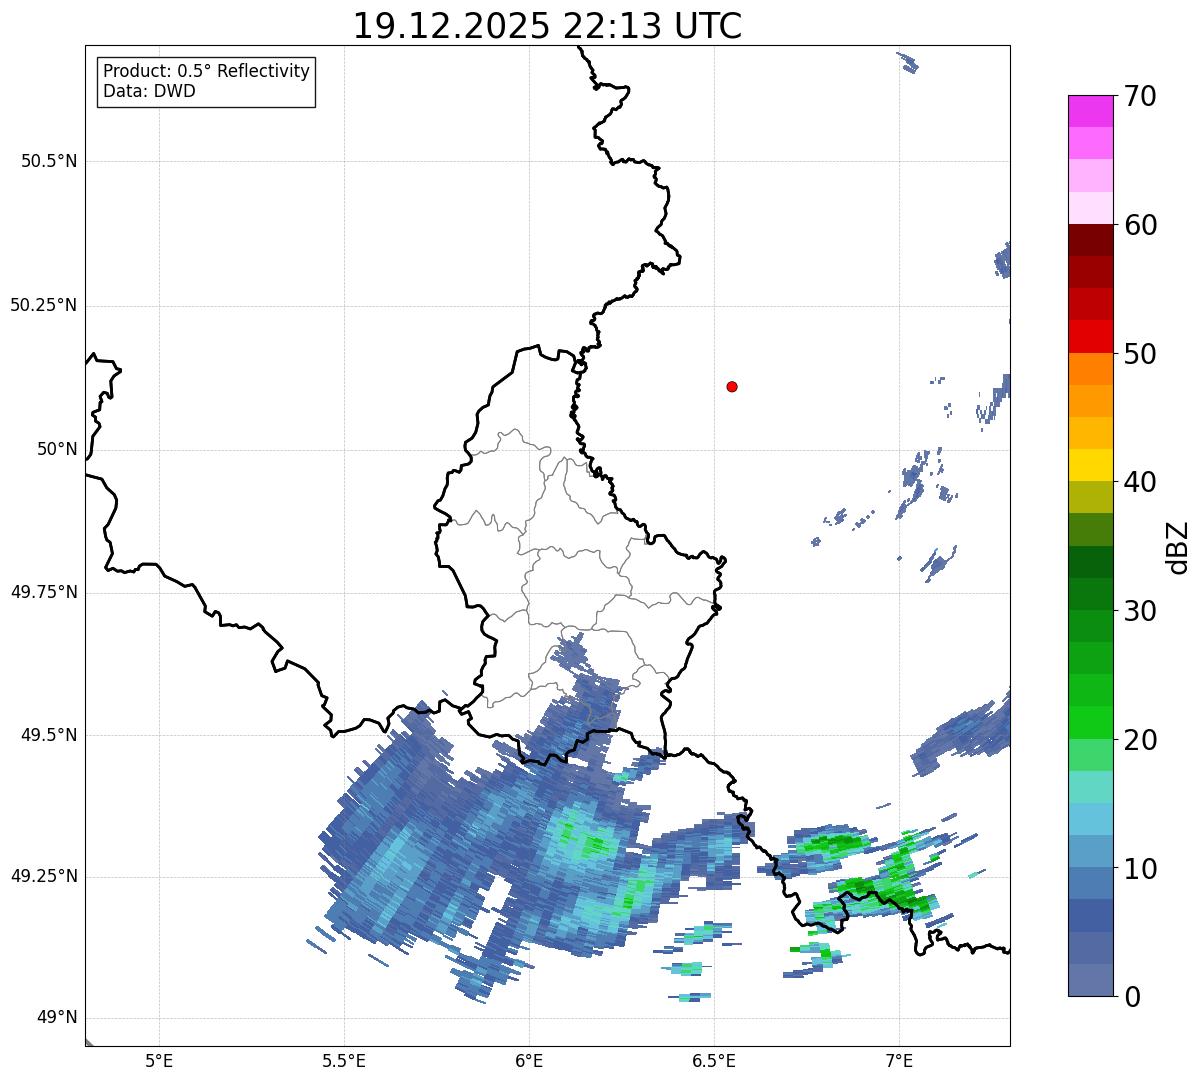Screen dimensions: 1202x1081
Task: Click the colorbar tick label '30'
Action: coord(1140,611)
